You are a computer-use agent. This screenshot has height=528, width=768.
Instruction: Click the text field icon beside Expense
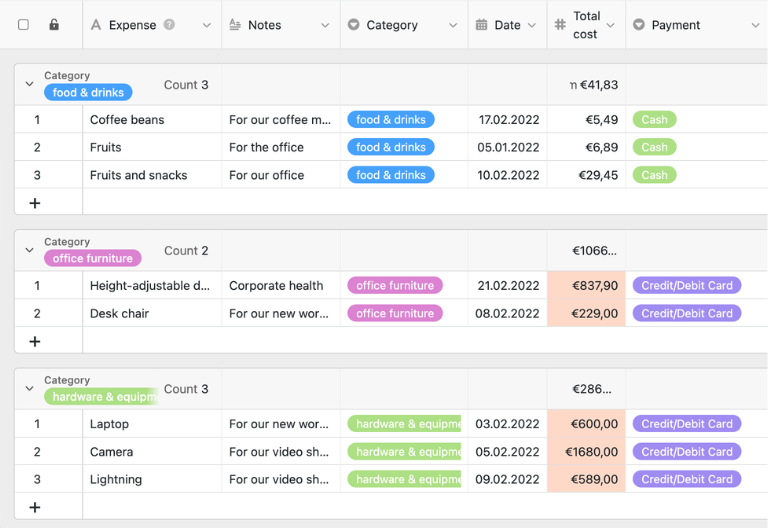[x=96, y=25]
